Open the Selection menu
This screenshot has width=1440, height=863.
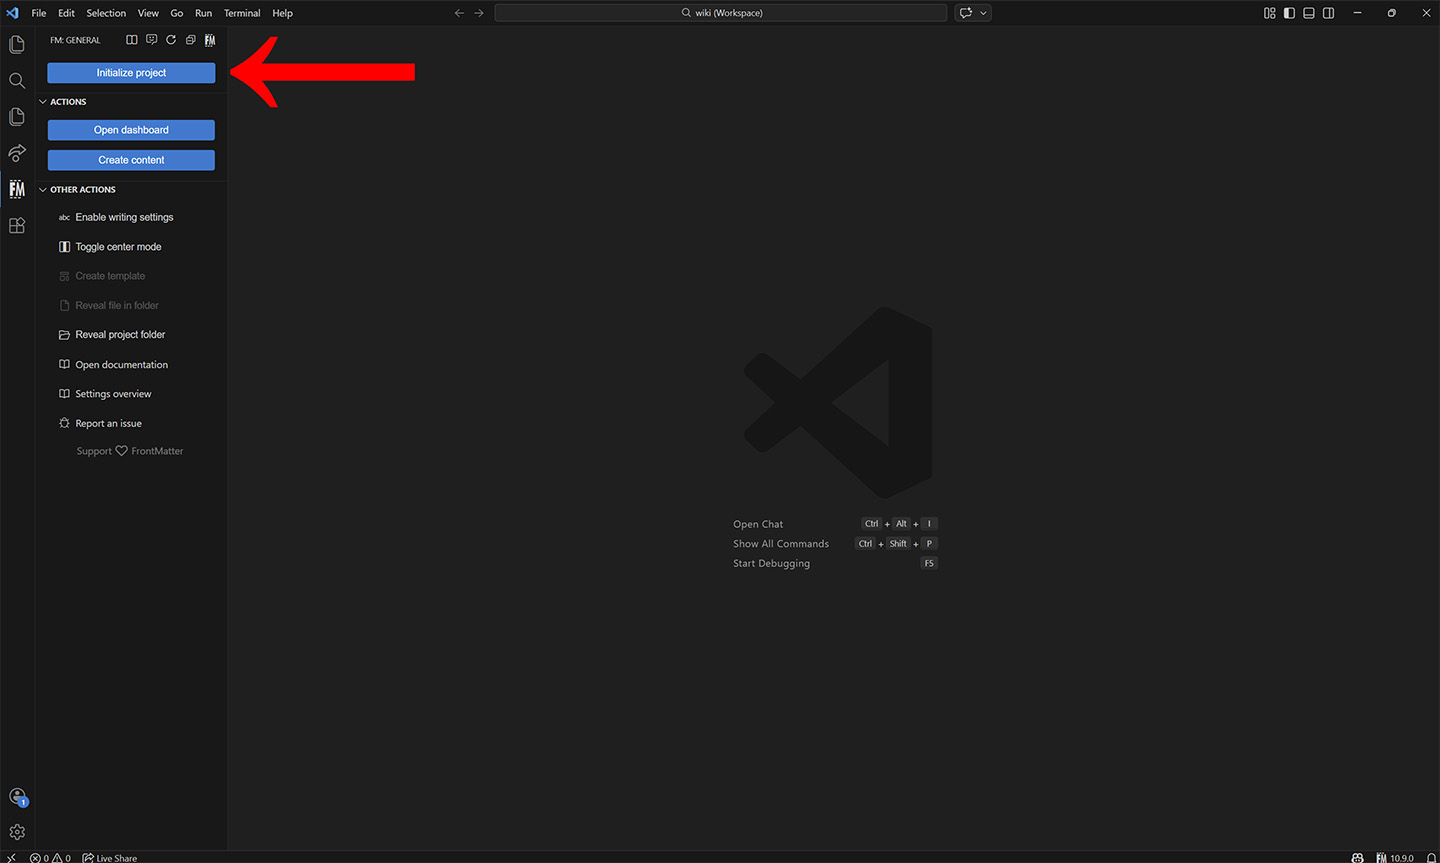(106, 13)
